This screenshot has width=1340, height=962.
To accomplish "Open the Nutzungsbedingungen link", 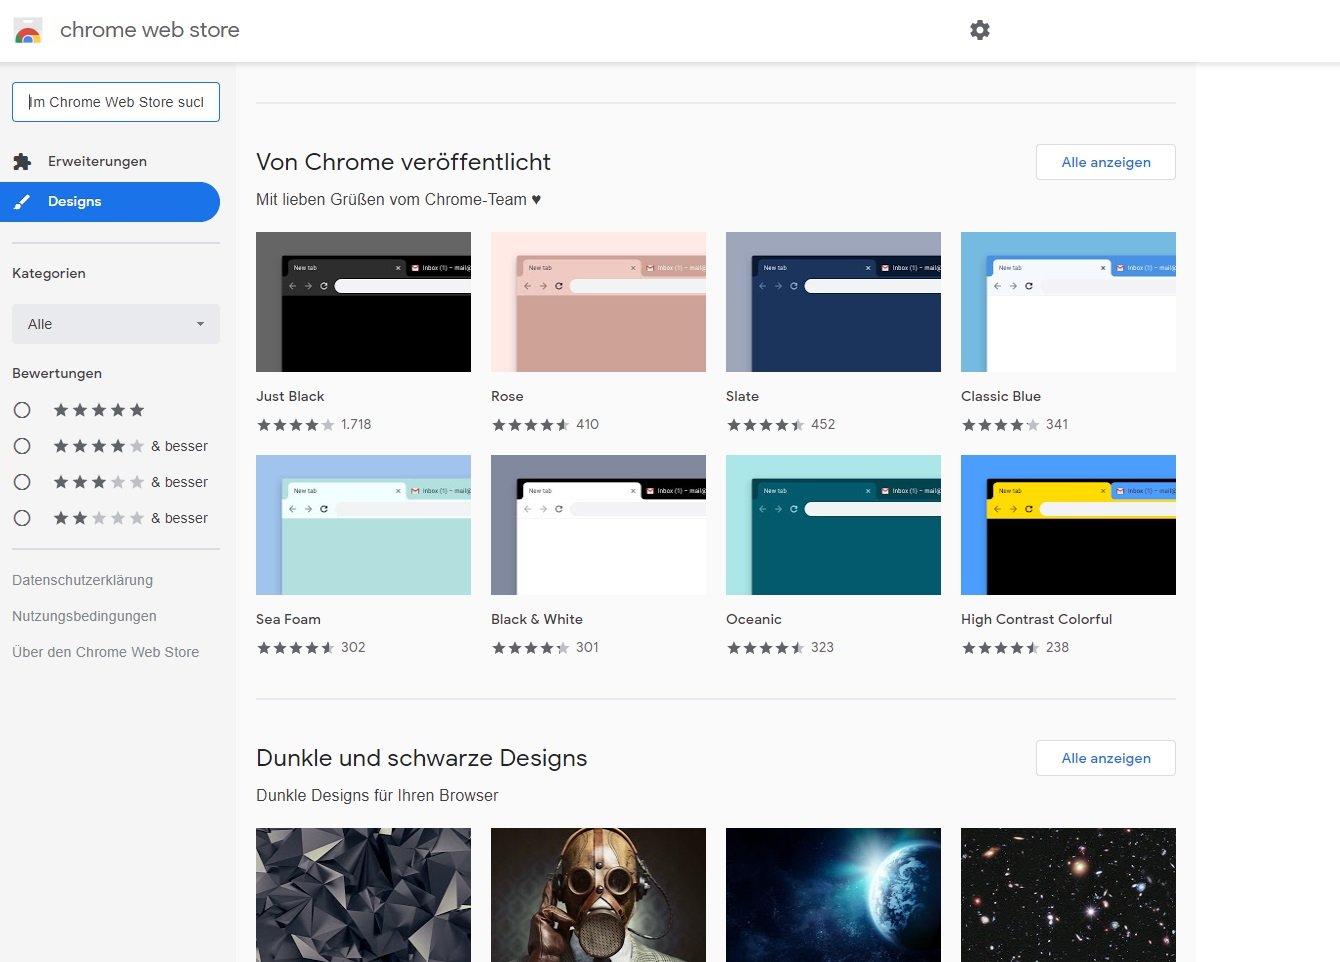I will point(84,616).
